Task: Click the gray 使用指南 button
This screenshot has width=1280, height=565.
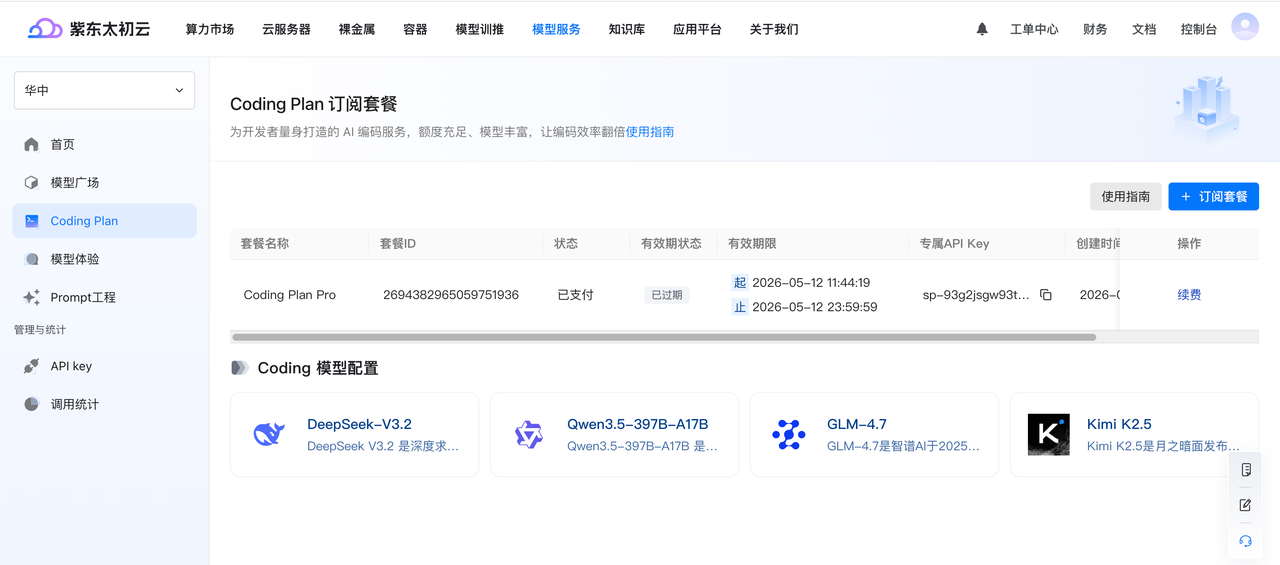Action: [x=1126, y=196]
